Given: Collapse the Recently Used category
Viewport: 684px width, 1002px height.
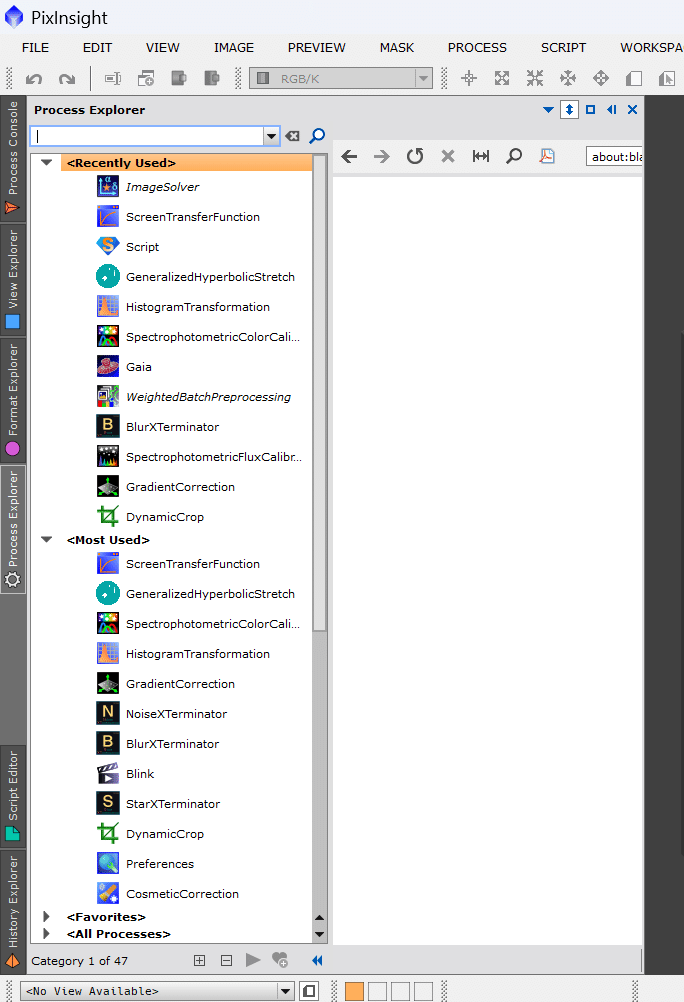Looking at the screenshot, I should coord(46,162).
